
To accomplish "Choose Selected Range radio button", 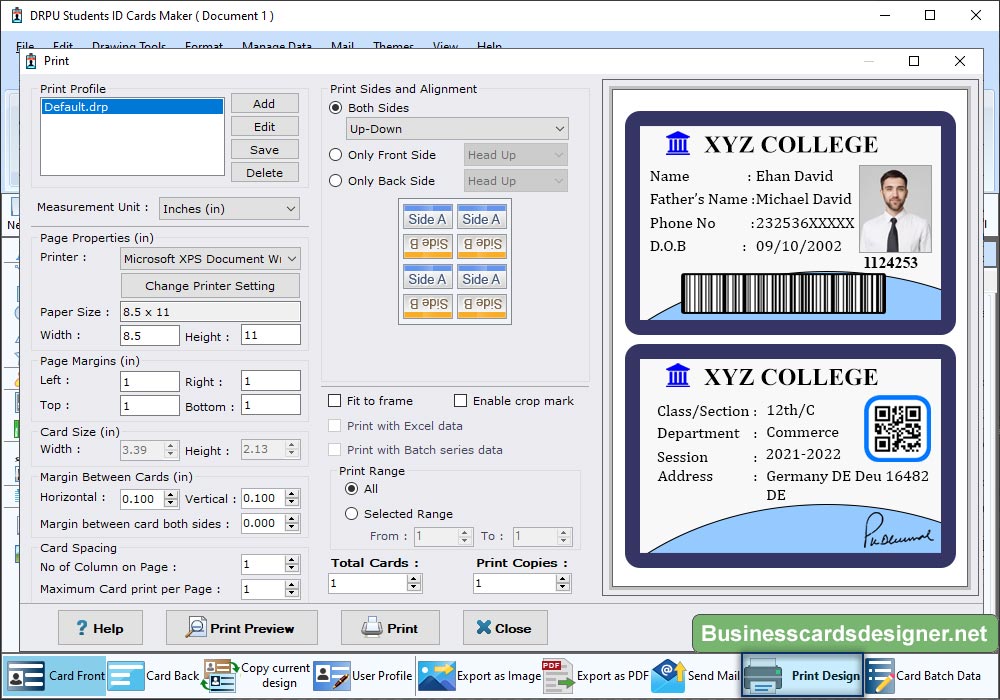I will pos(351,514).
